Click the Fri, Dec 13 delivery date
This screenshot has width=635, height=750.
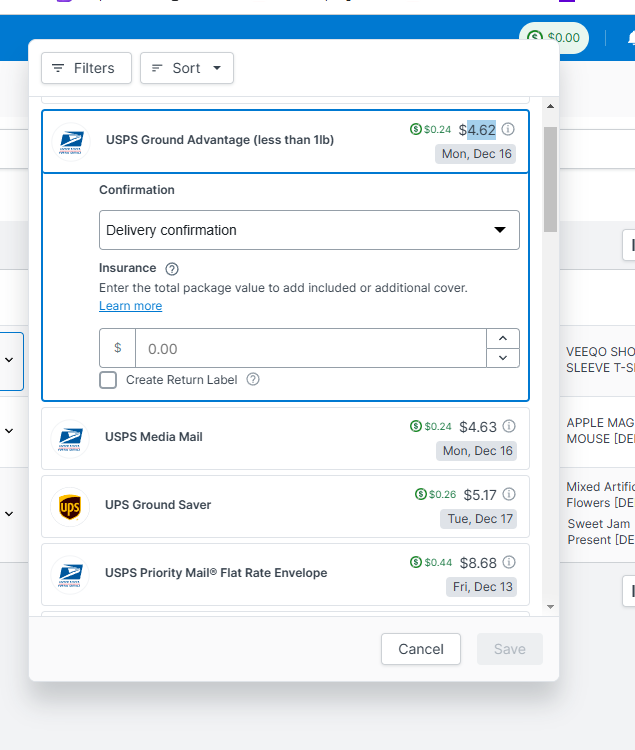[482, 587]
